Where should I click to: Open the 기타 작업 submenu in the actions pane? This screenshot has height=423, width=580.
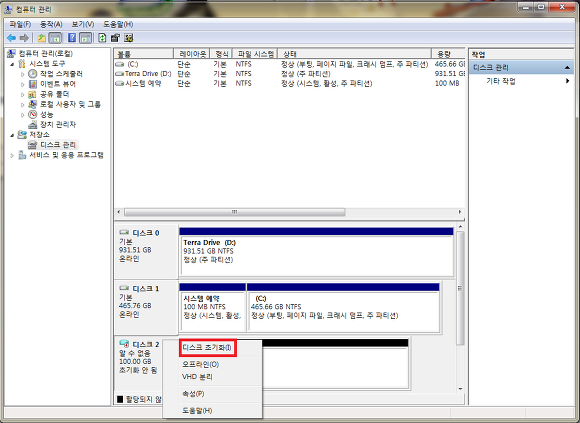(x=522, y=81)
